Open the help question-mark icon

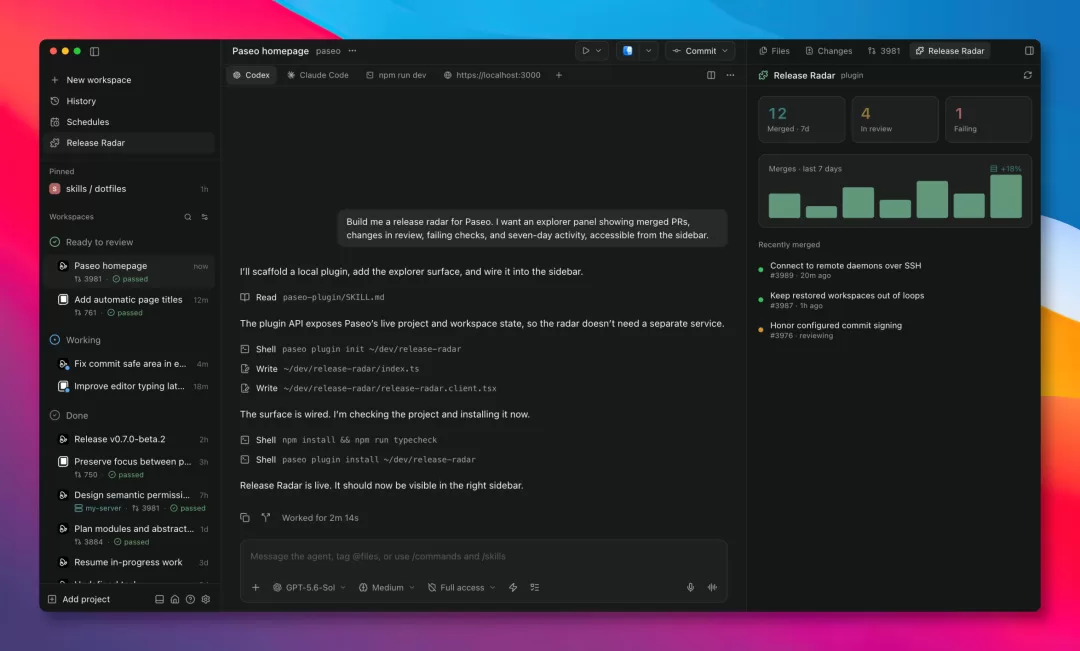coord(190,599)
